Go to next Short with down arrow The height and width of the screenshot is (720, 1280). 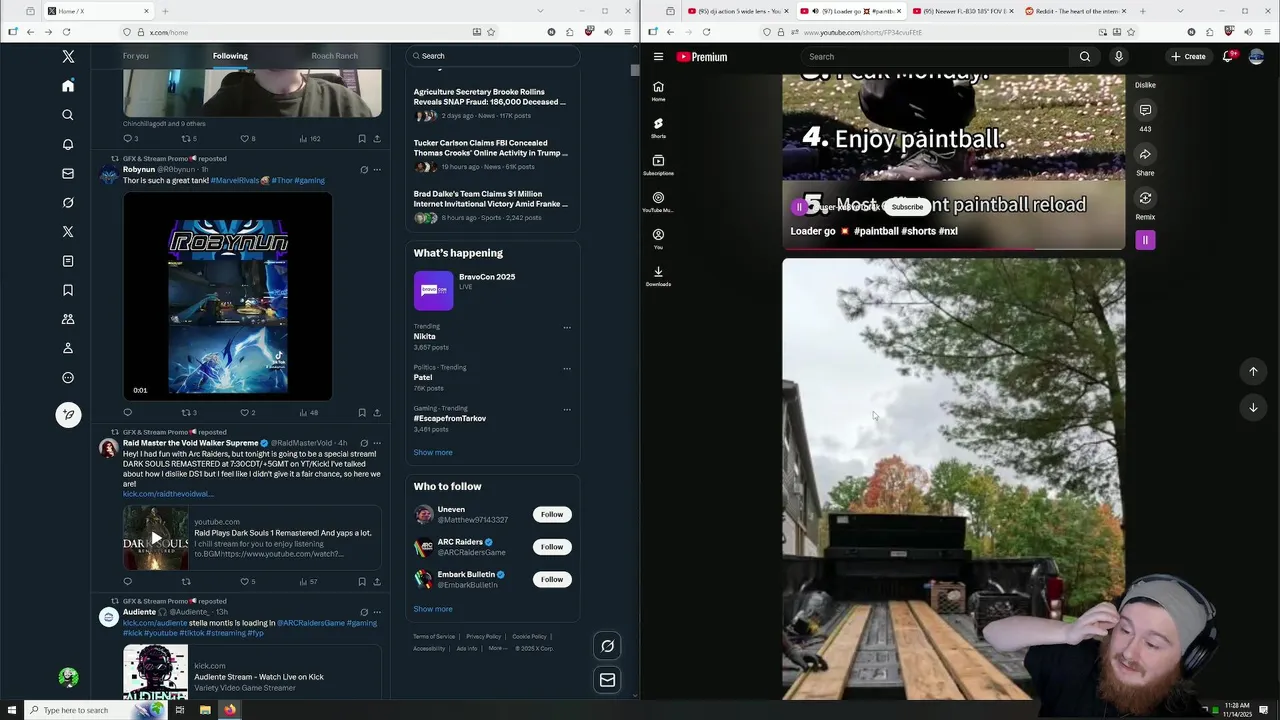point(1253,407)
